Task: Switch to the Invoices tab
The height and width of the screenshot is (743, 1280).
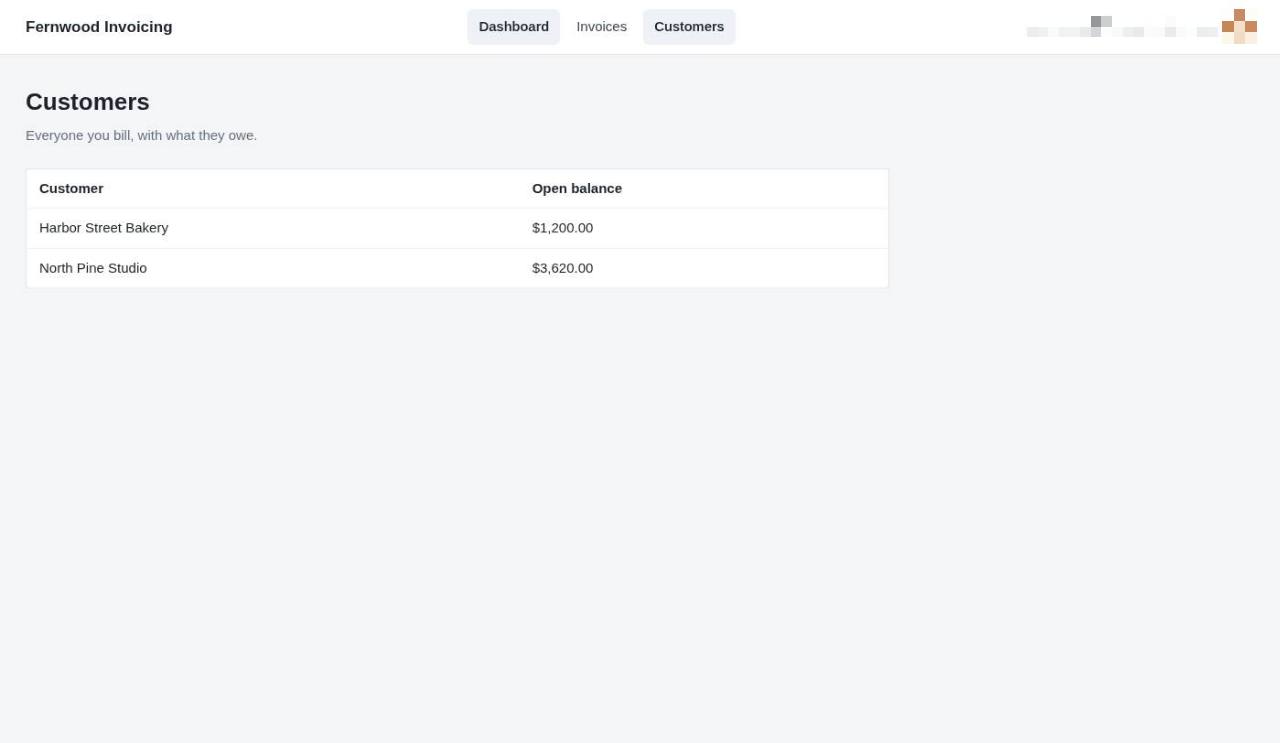Action: 601,27
